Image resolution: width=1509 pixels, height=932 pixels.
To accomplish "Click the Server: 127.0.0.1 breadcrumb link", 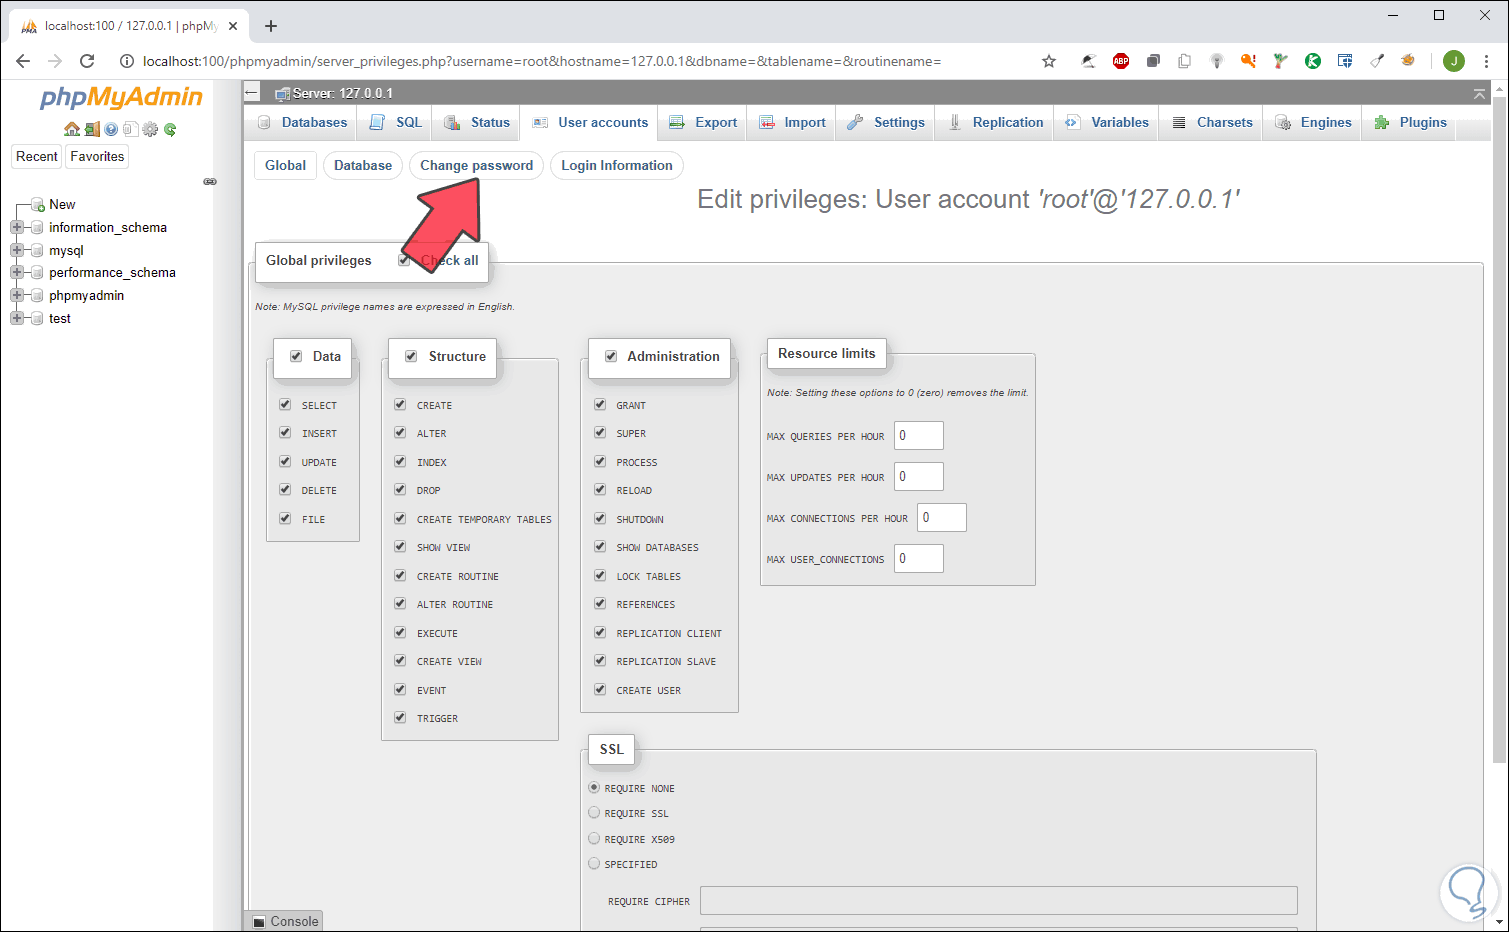I will tap(342, 94).
